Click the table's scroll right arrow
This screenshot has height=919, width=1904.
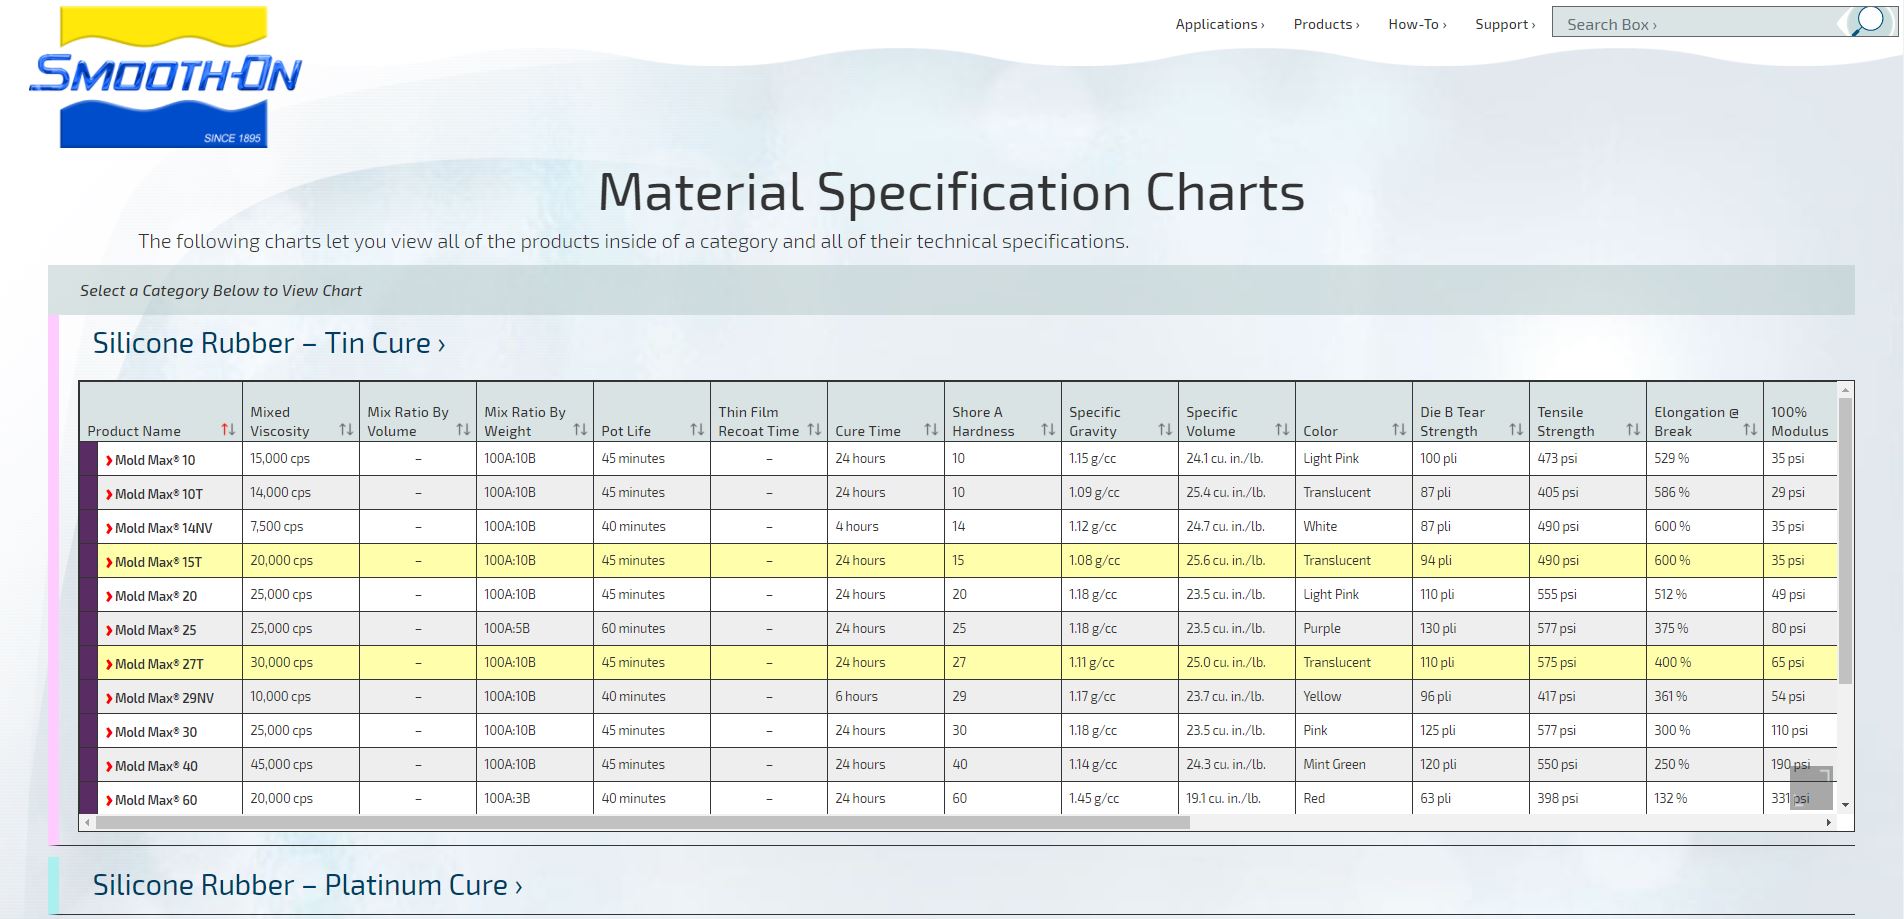click(x=1829, y=822)
